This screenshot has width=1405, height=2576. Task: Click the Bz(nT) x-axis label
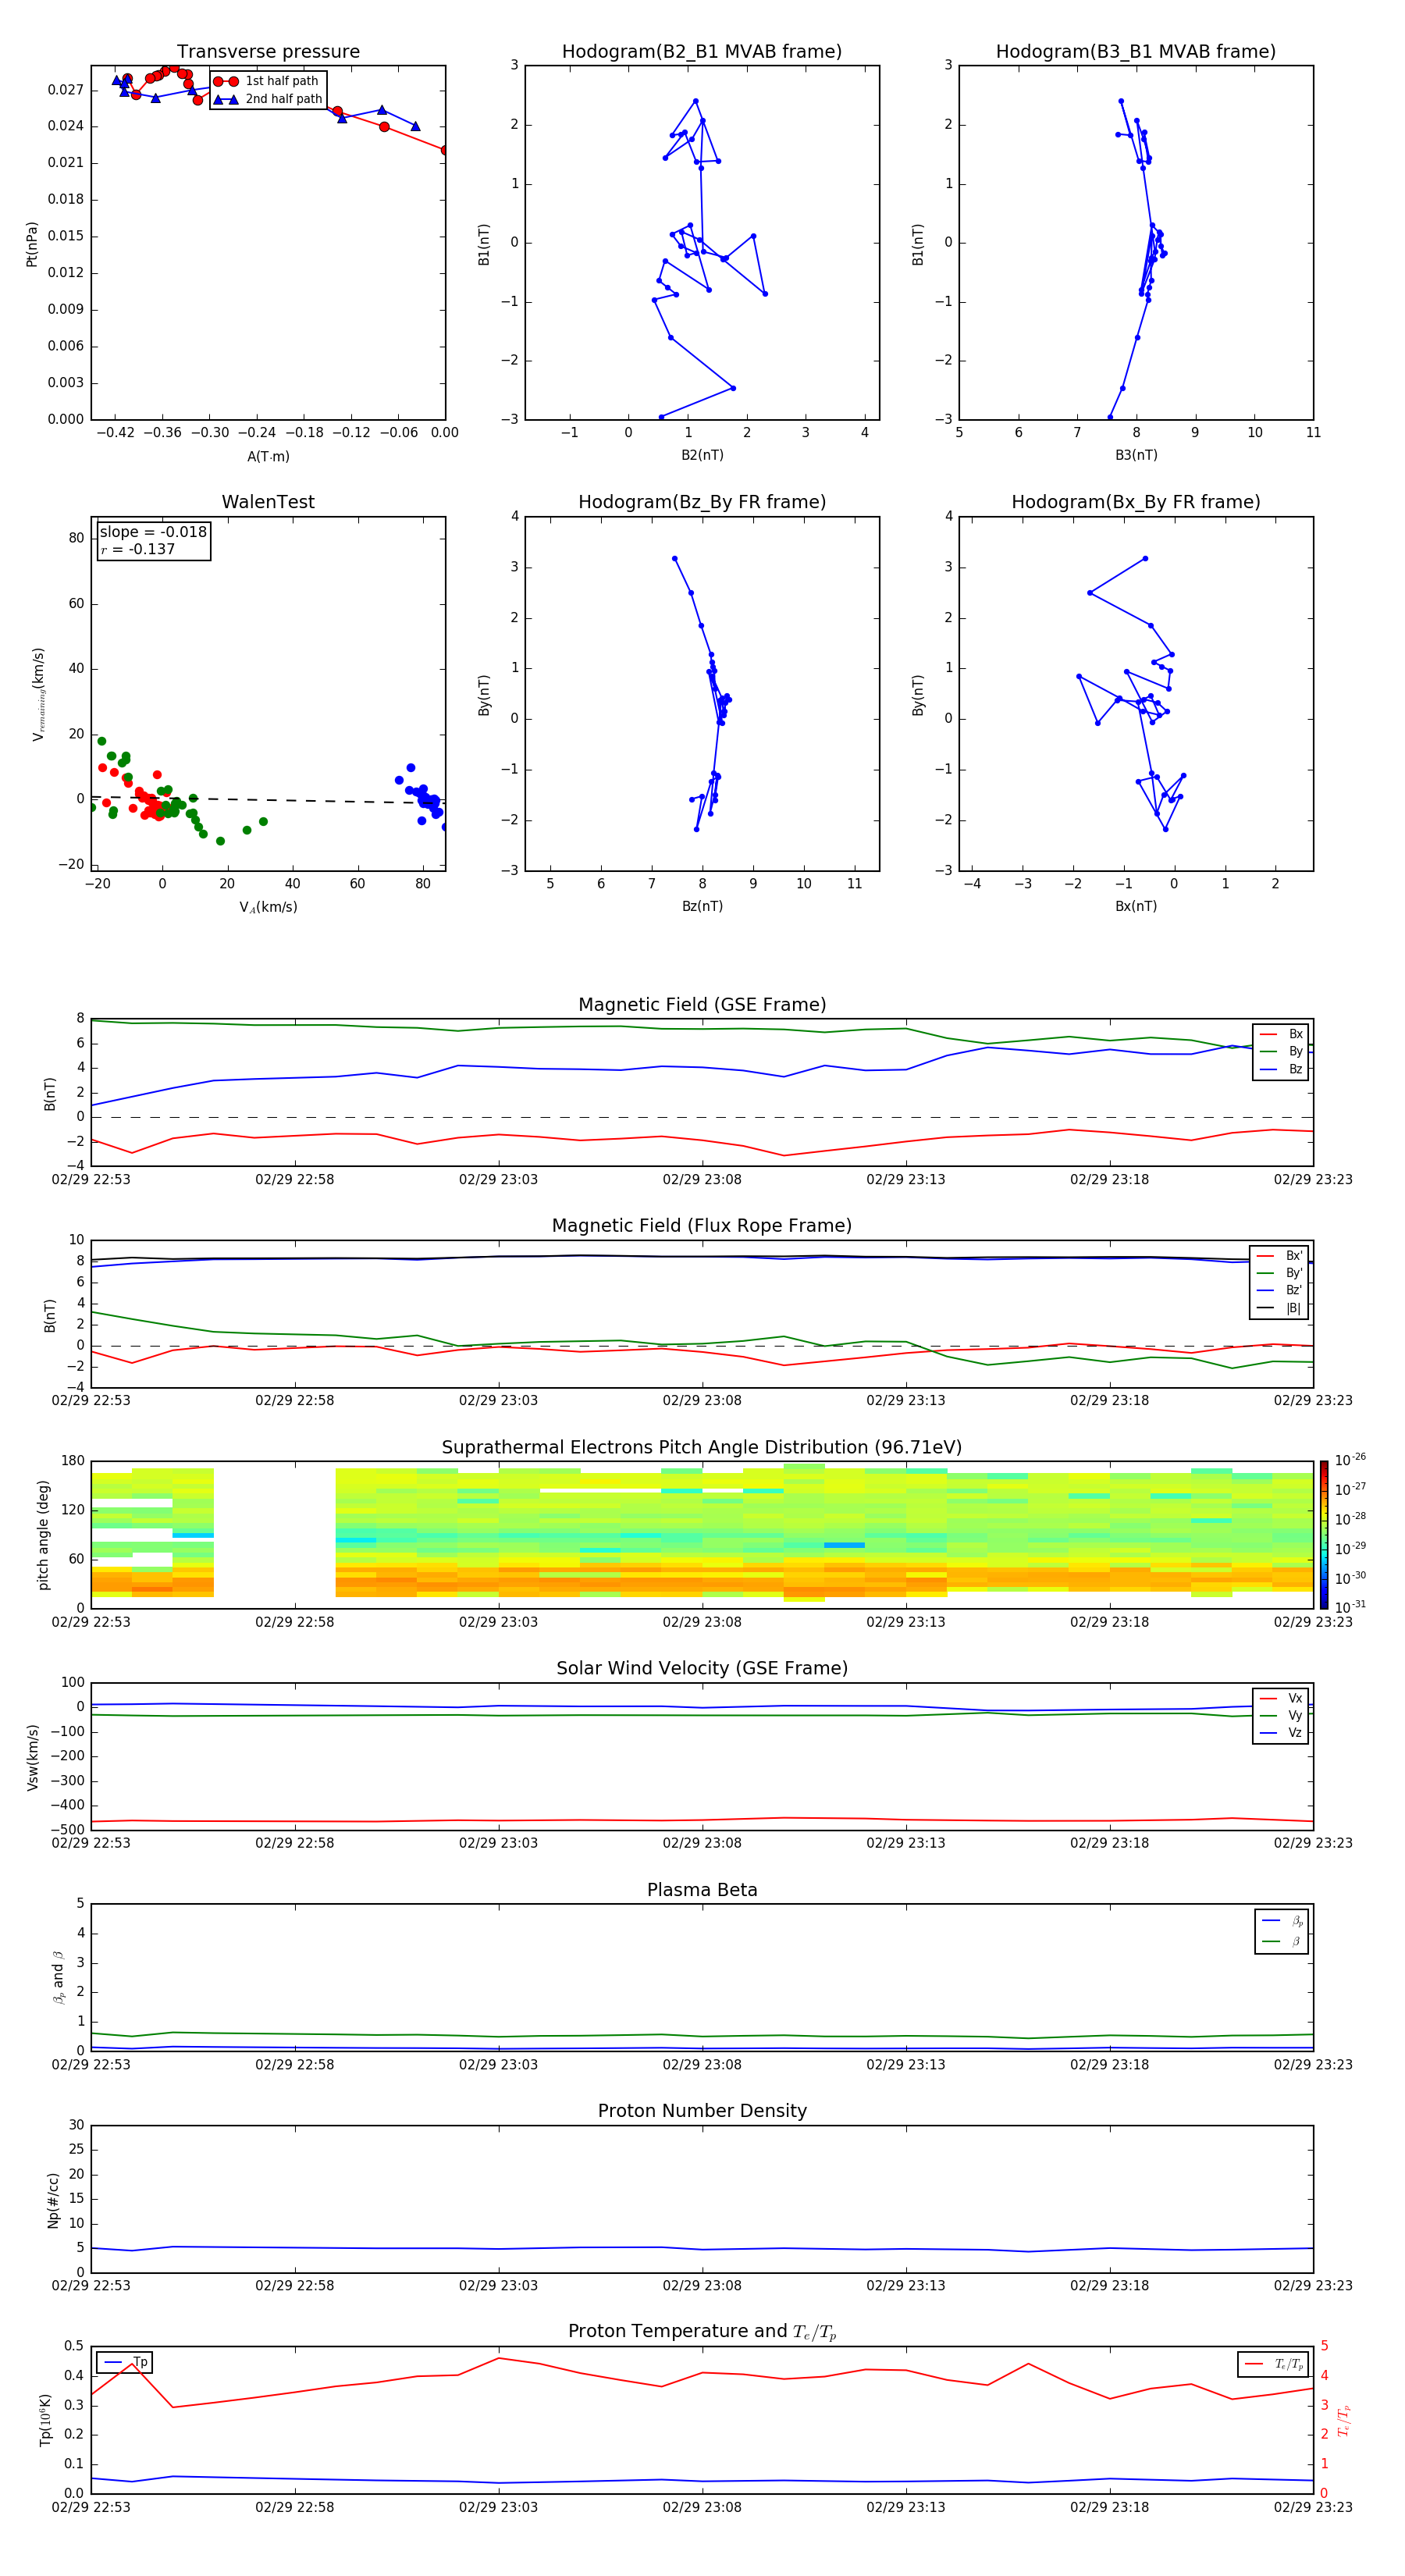pyautogui.click(x=702, y=906)
